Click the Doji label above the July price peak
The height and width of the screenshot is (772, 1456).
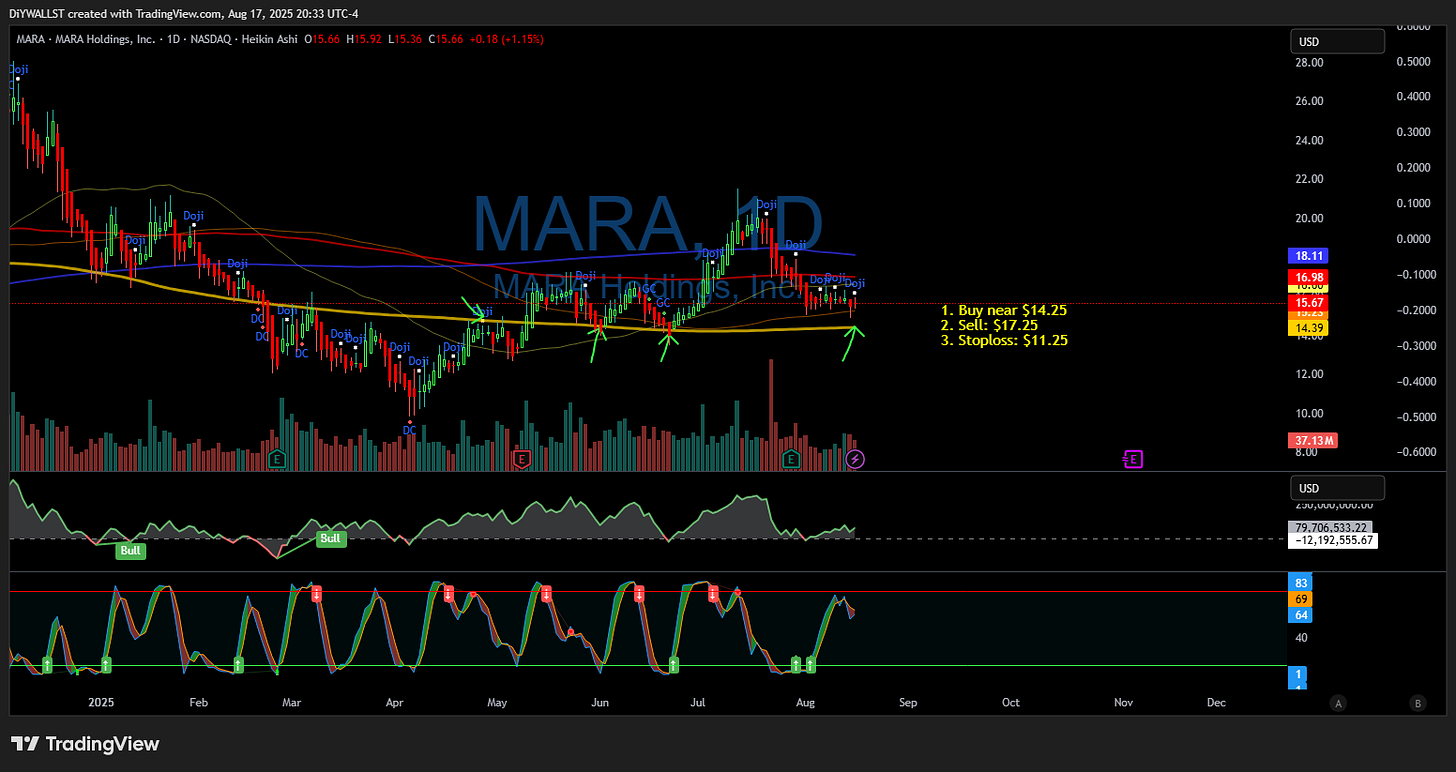(x=765, y=205)
